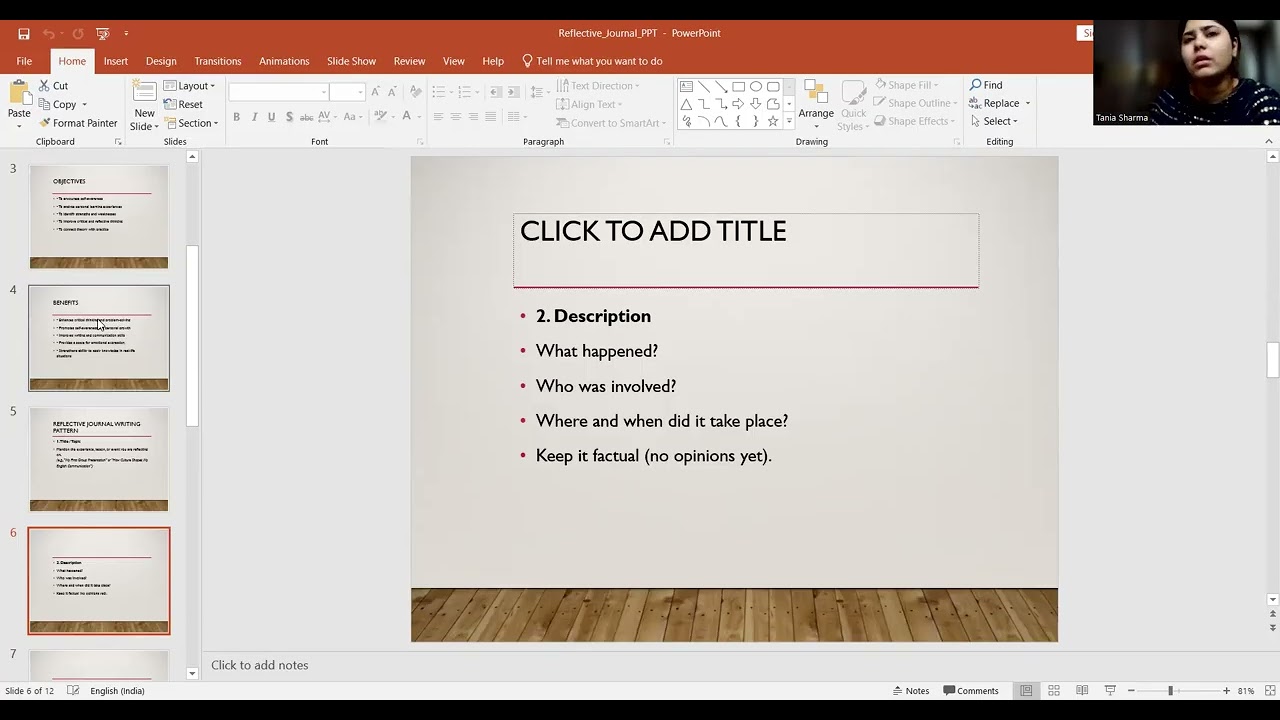Click the Undo arrow in the quick access toolbar
The width and height of the screenshot is (1280, 720).
(x=48, y=34)
